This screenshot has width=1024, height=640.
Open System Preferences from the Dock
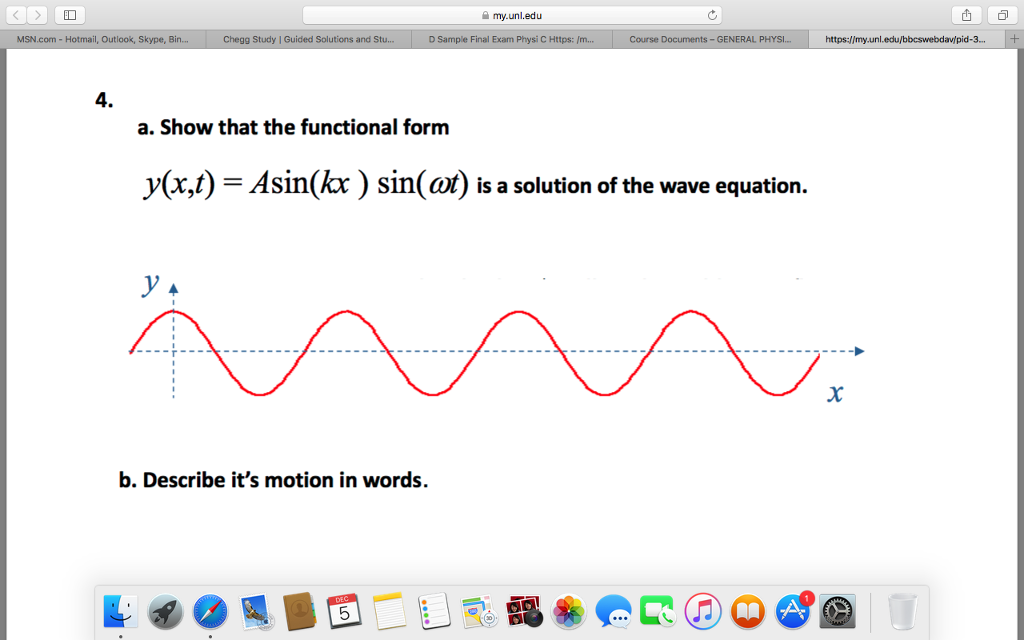836,611
